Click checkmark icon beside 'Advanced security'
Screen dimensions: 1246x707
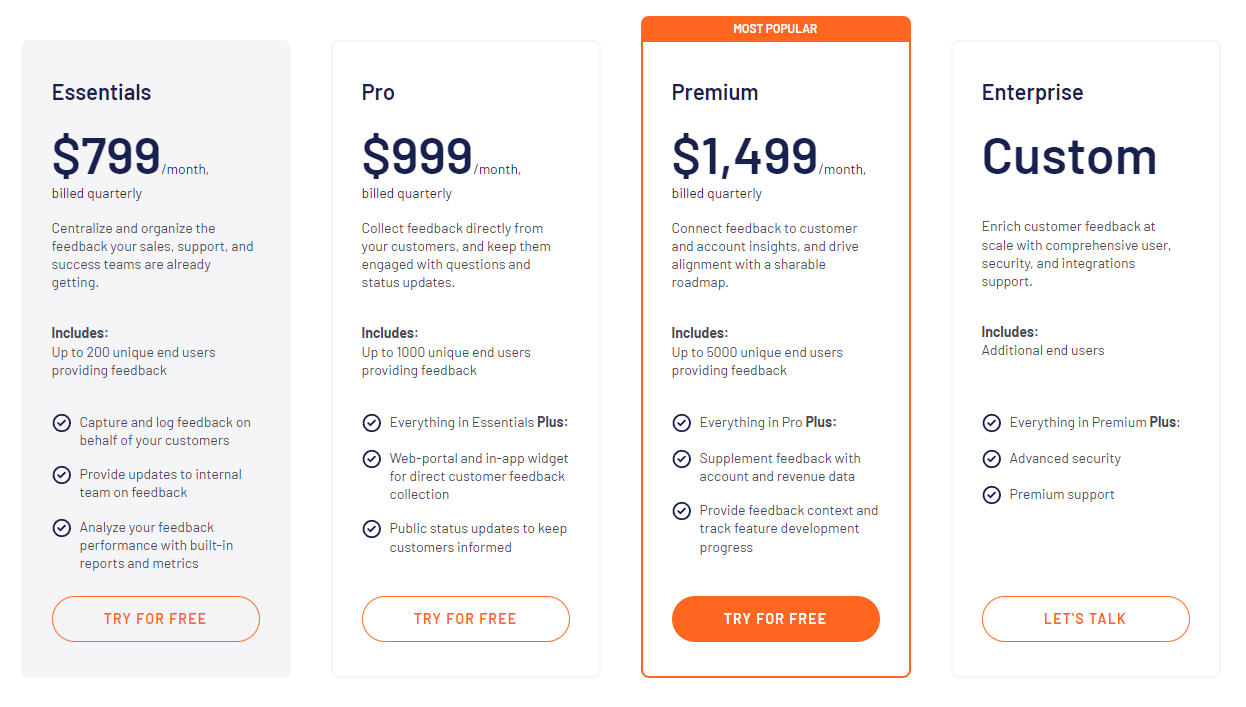point(991,459)
